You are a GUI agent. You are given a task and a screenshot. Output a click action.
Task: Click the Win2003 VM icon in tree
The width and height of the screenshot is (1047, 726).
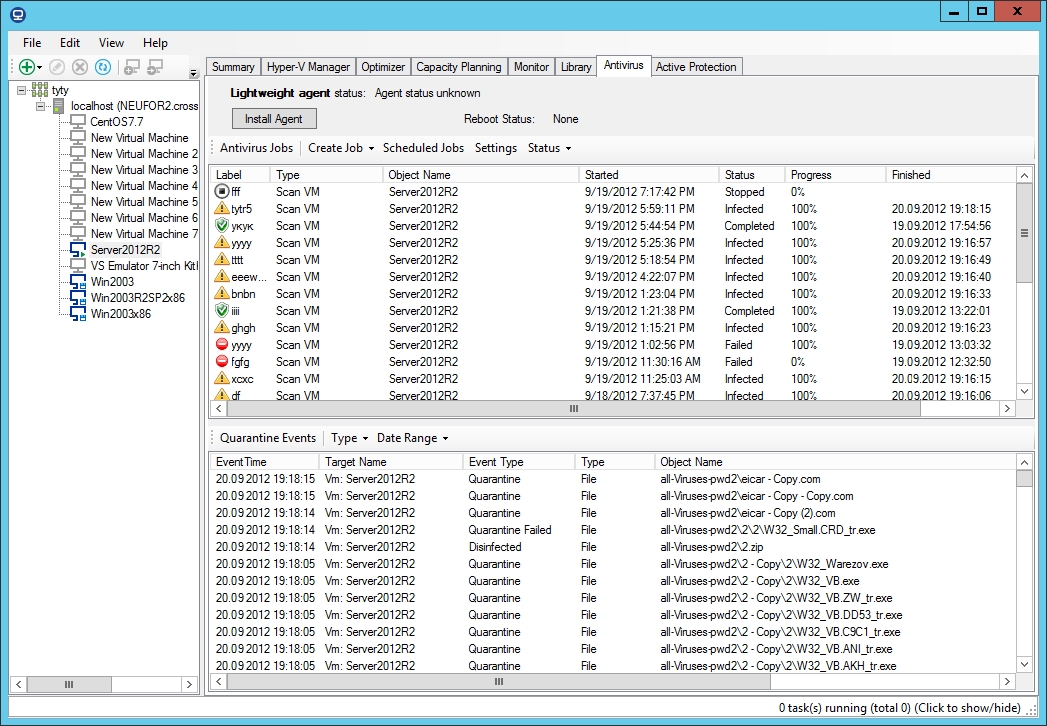pyautogui.click(x=78, y=282)
